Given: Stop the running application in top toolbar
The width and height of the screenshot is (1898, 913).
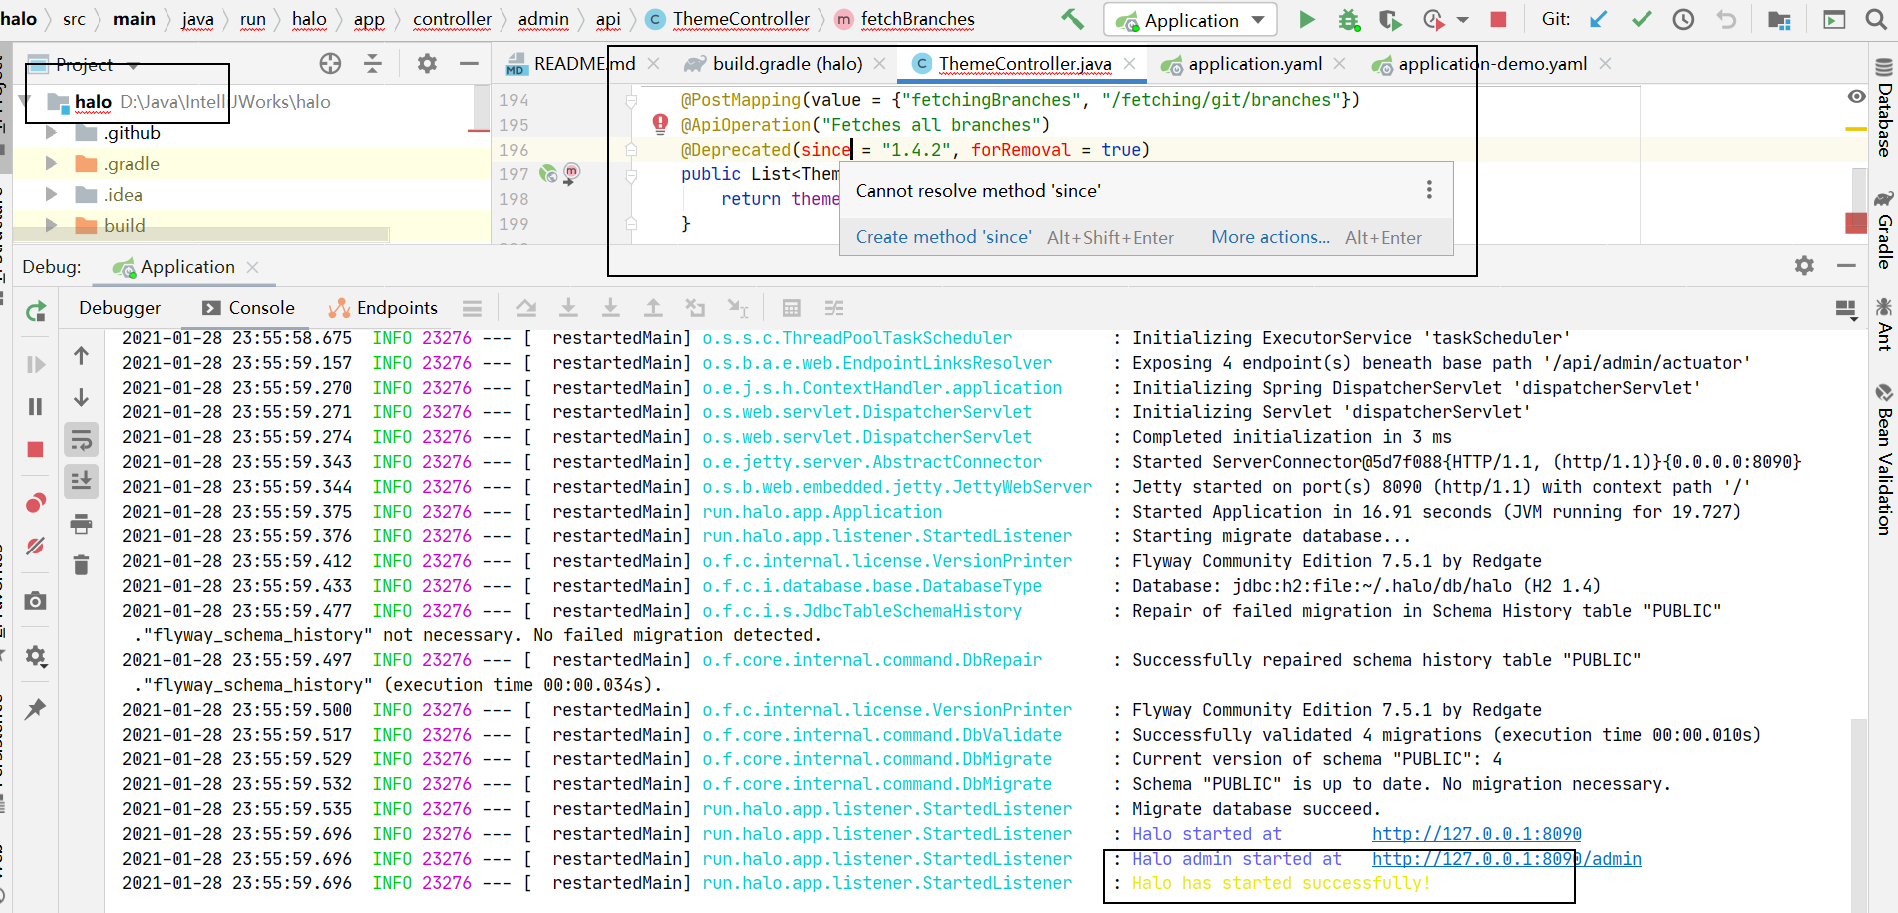Looking at the screenshot, I should (x=1498, y=19).
